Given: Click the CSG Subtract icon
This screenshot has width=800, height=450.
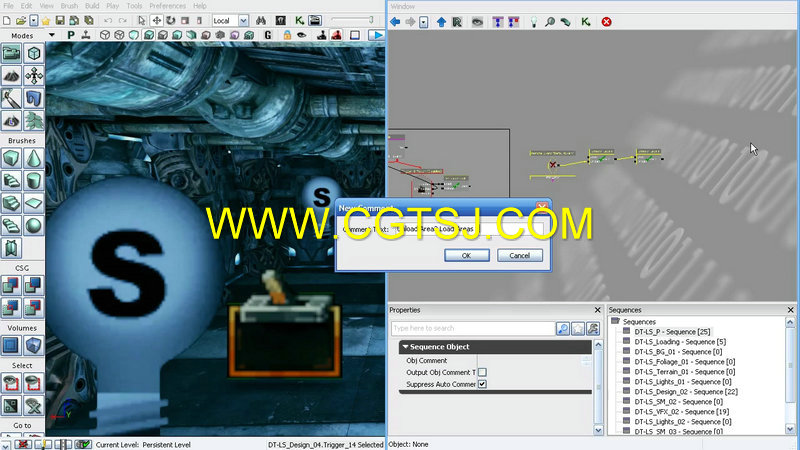Looking at the screenshot, I should 33,285.
